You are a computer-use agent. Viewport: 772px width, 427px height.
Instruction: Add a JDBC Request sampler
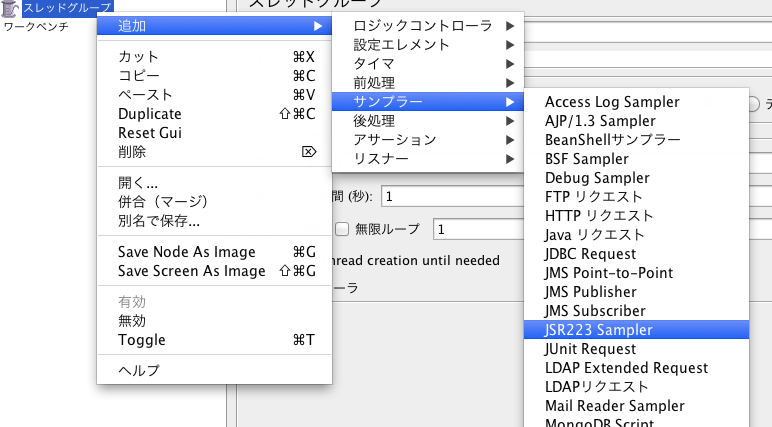[637, 254]
